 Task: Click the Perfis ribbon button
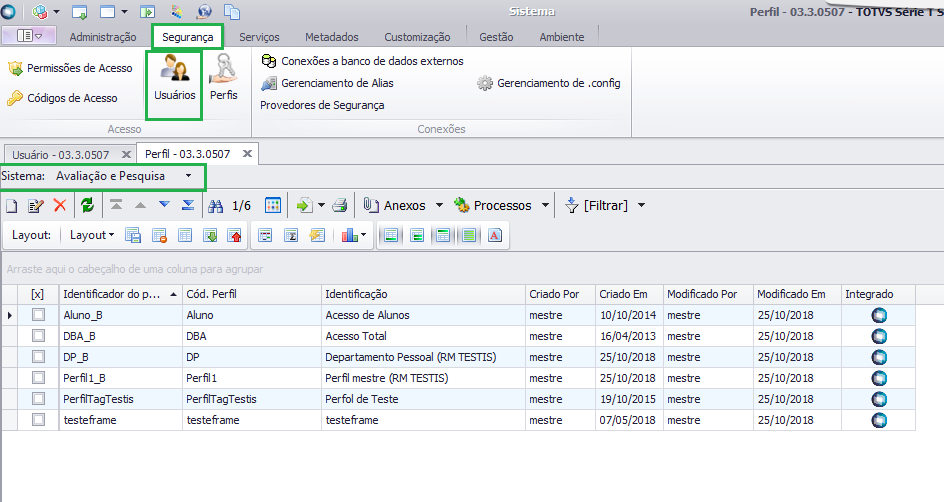coord(224,78)
